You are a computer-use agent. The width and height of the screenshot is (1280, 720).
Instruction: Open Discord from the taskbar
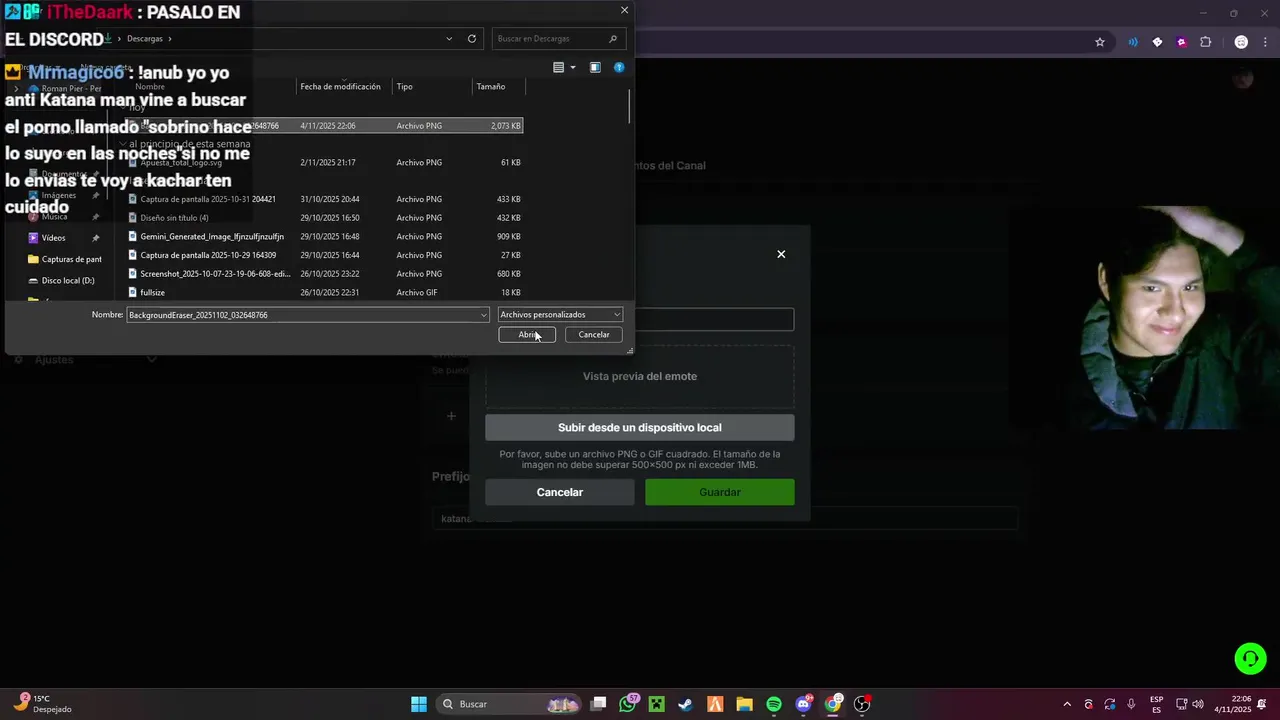(803, 704)
